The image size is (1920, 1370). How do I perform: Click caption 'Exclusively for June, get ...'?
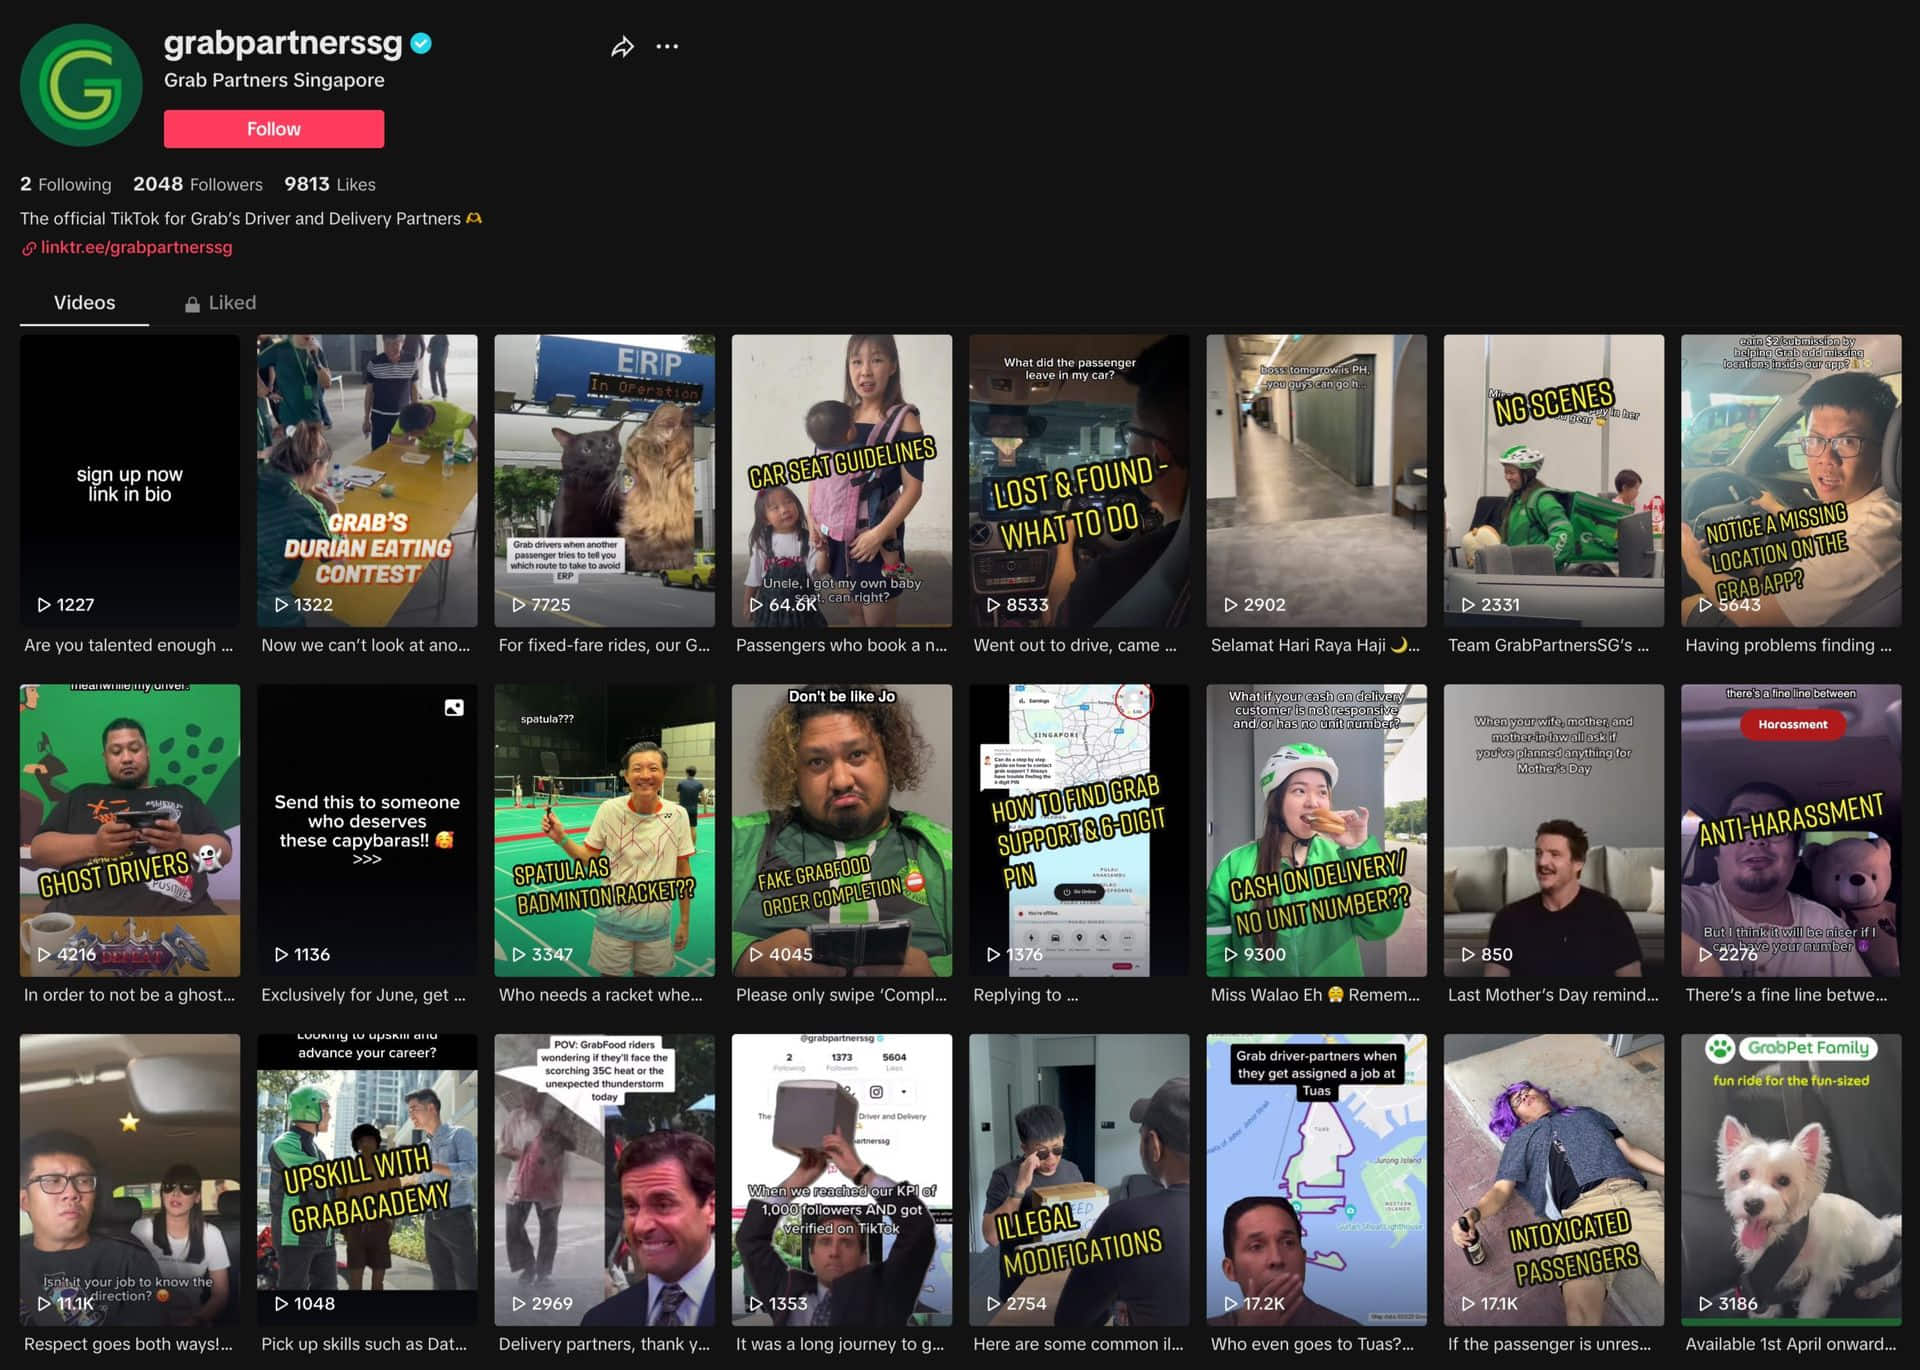(363, 995)
